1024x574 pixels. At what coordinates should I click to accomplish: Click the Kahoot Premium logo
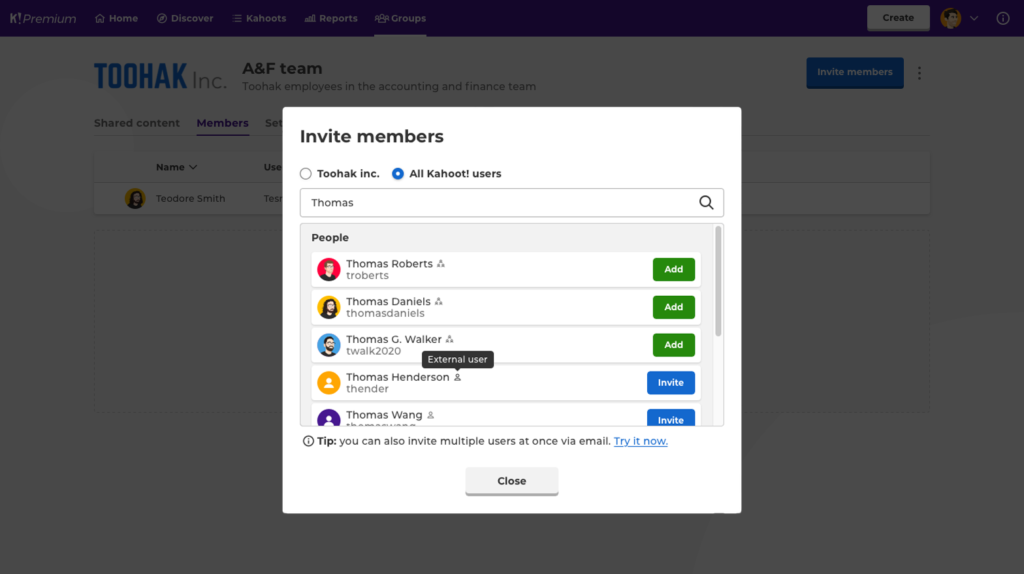coord(43,18)
